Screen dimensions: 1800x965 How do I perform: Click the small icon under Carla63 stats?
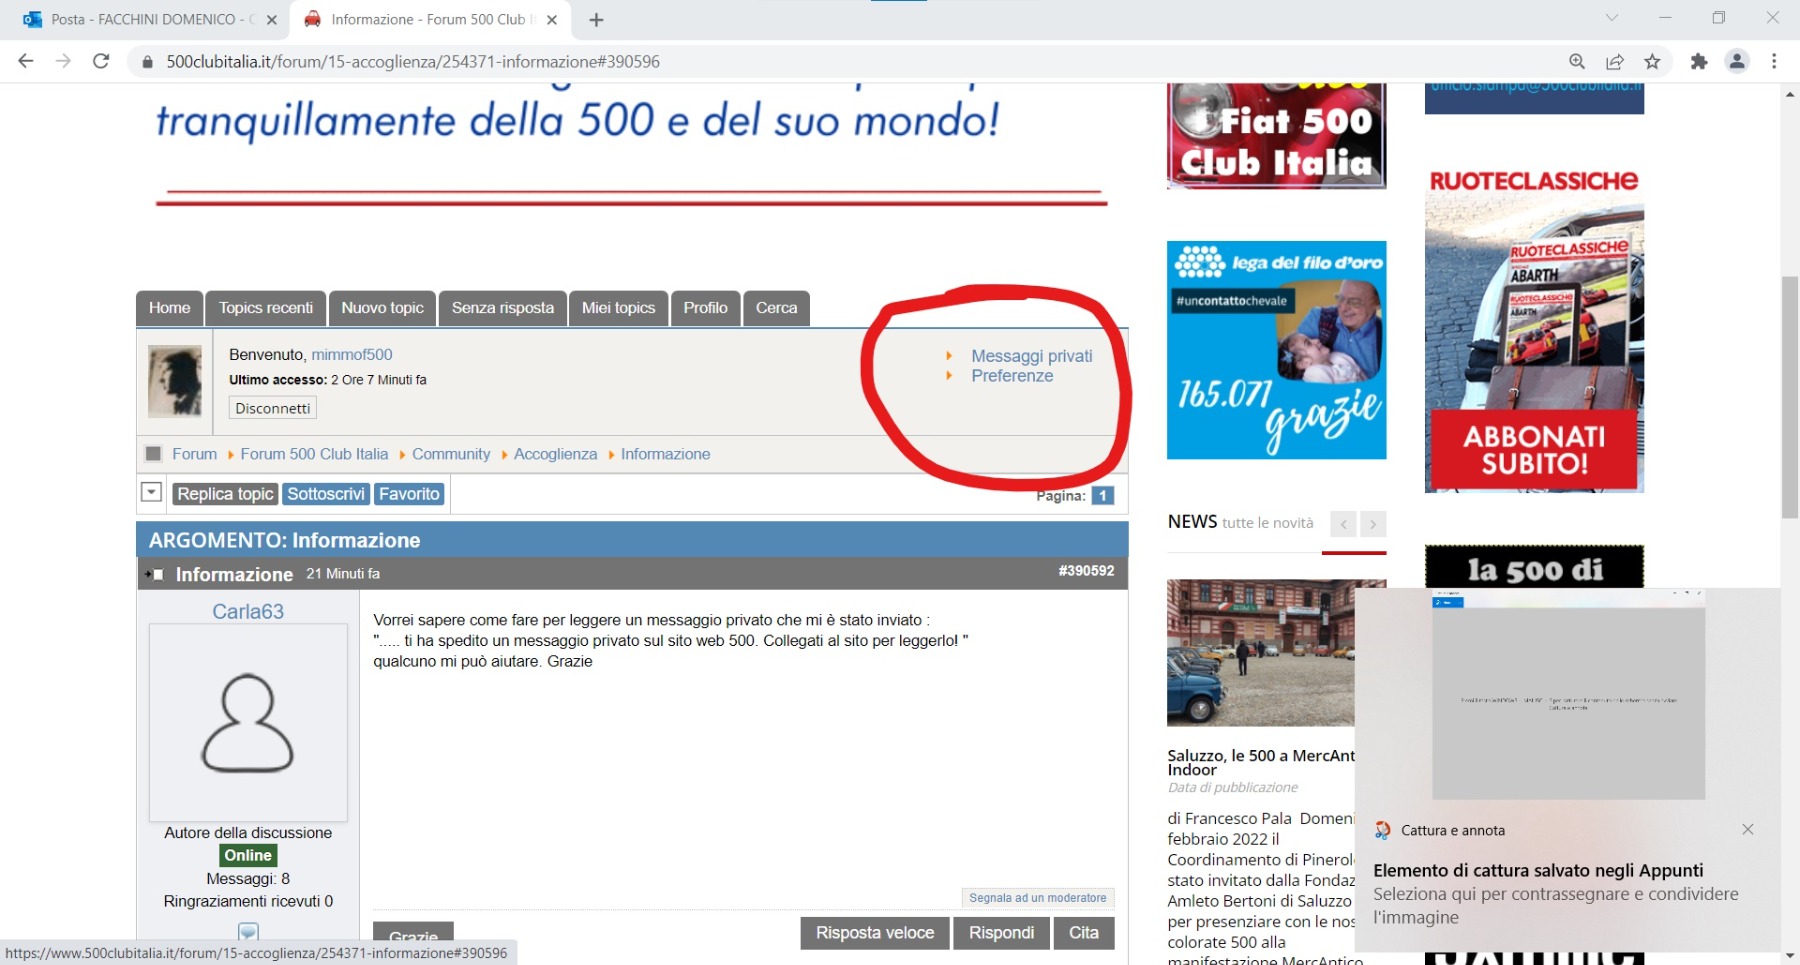pyautogui.click(x=249, y=931)
